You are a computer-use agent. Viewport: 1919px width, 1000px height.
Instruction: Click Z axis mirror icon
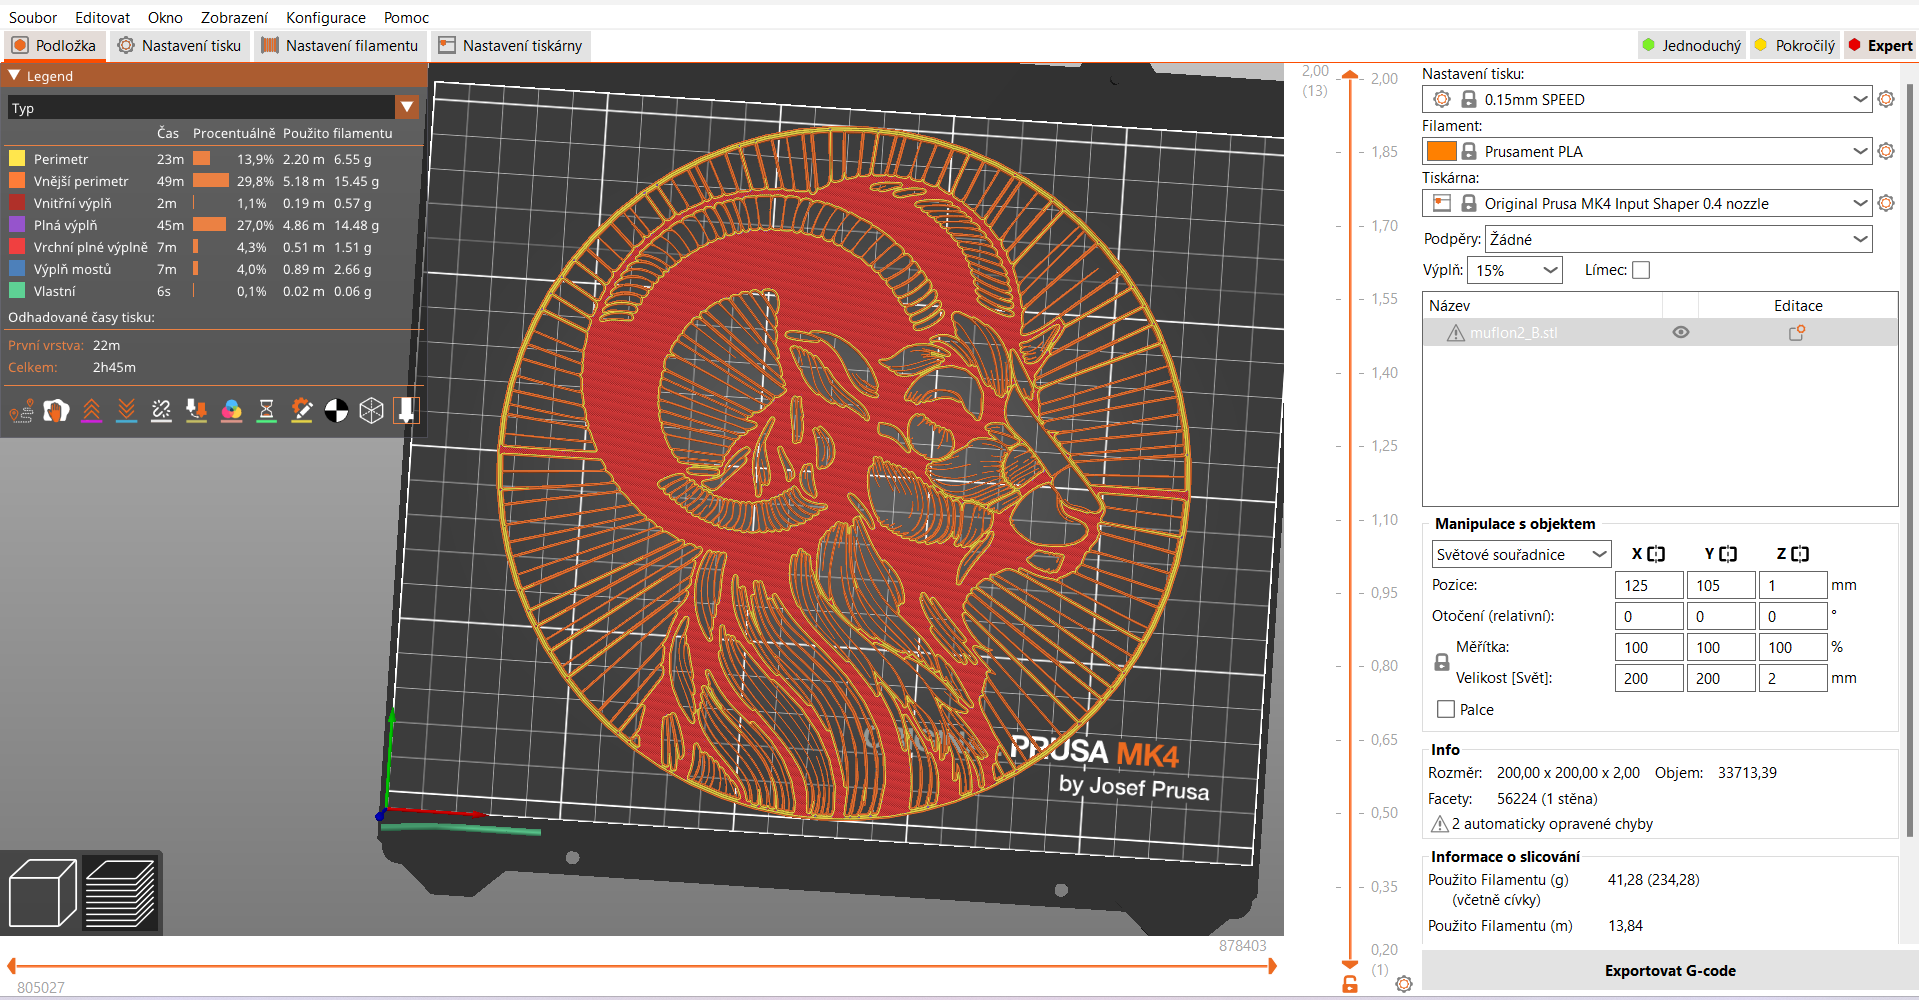pyautogui.click(x=1800, y=554)
